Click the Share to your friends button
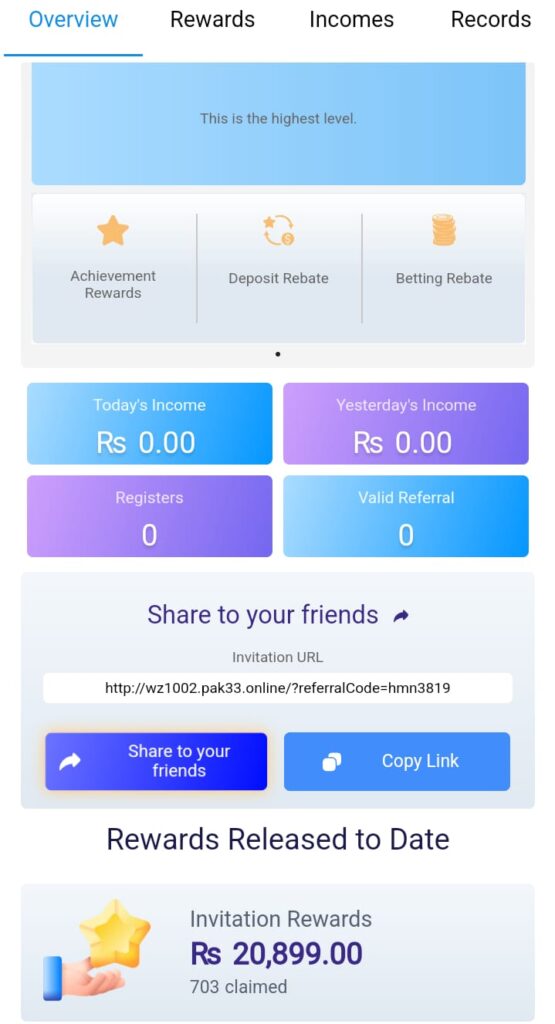Viewport: 555px width, 1024px height. click(x=156, y=761)
